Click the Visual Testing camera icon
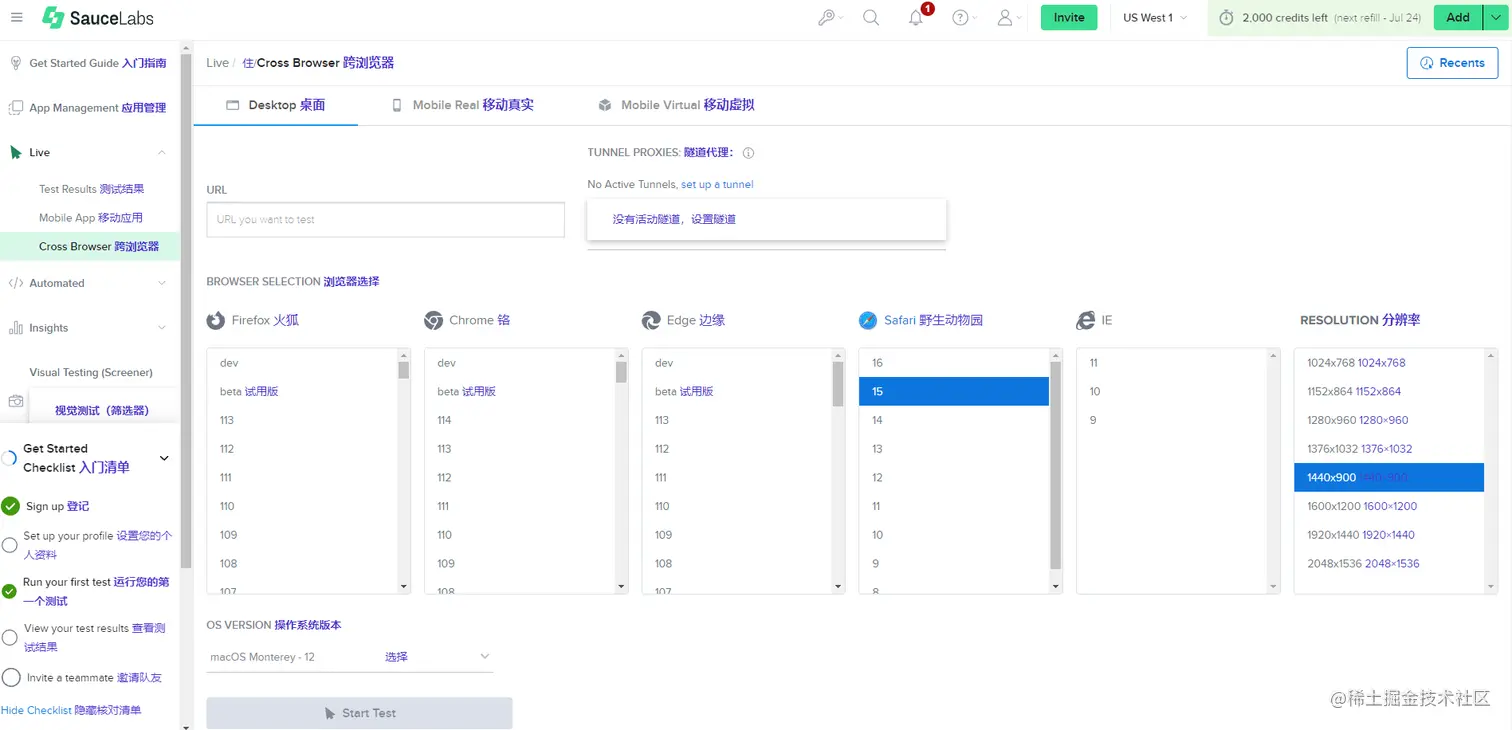 coord(16,401)
